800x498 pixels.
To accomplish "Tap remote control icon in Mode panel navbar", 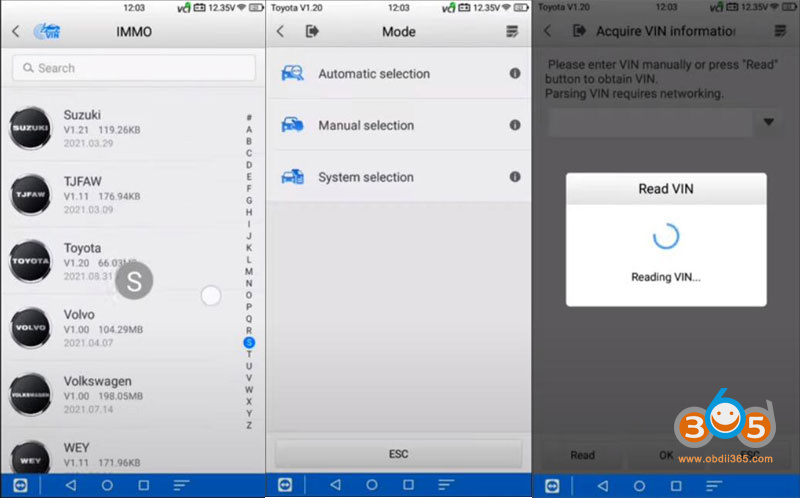I will point(285,485).
